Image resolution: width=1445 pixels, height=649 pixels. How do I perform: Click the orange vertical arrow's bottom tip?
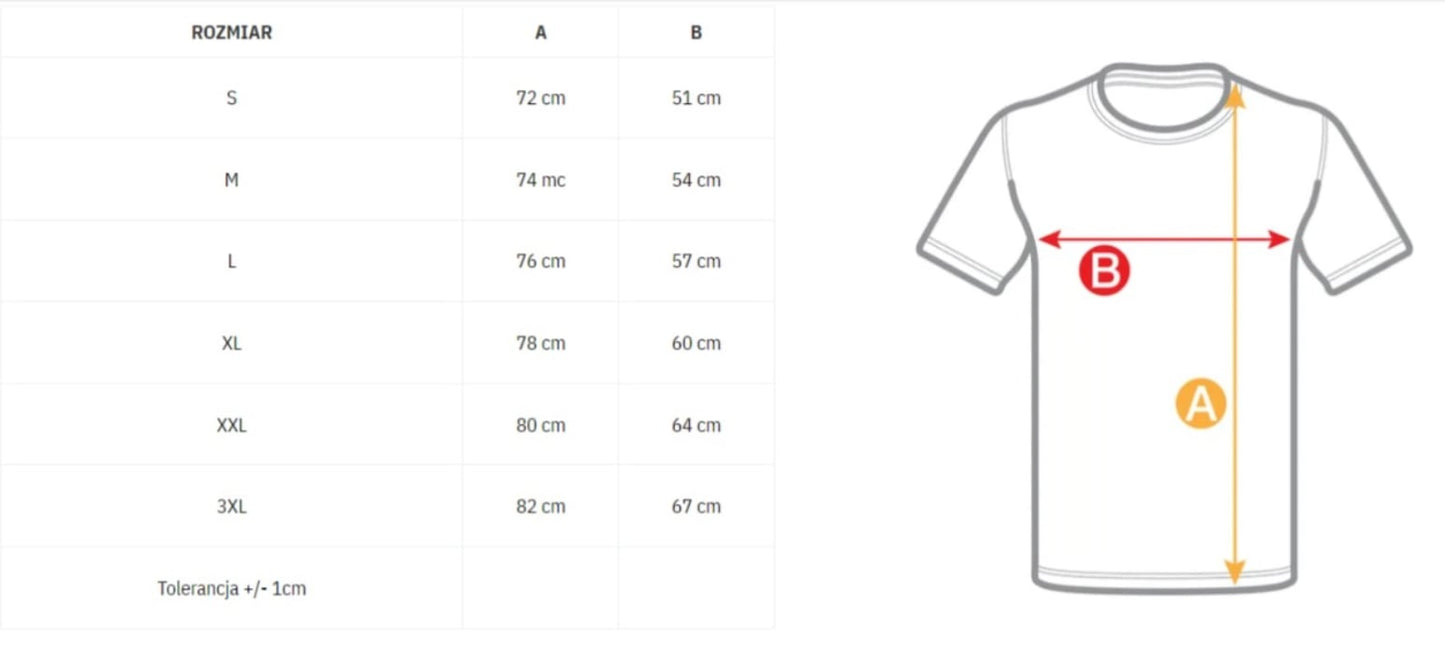[x=1235, y=575]
